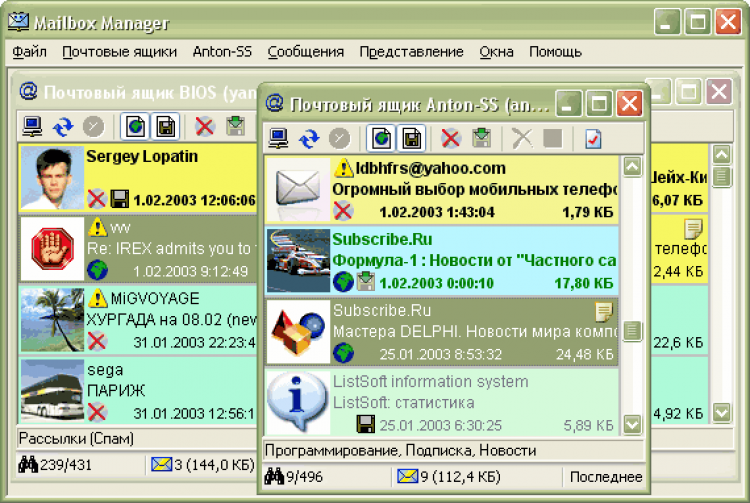Click Delphi shapes thumbnail of Subscribe.Ru message

coord(298,332)
